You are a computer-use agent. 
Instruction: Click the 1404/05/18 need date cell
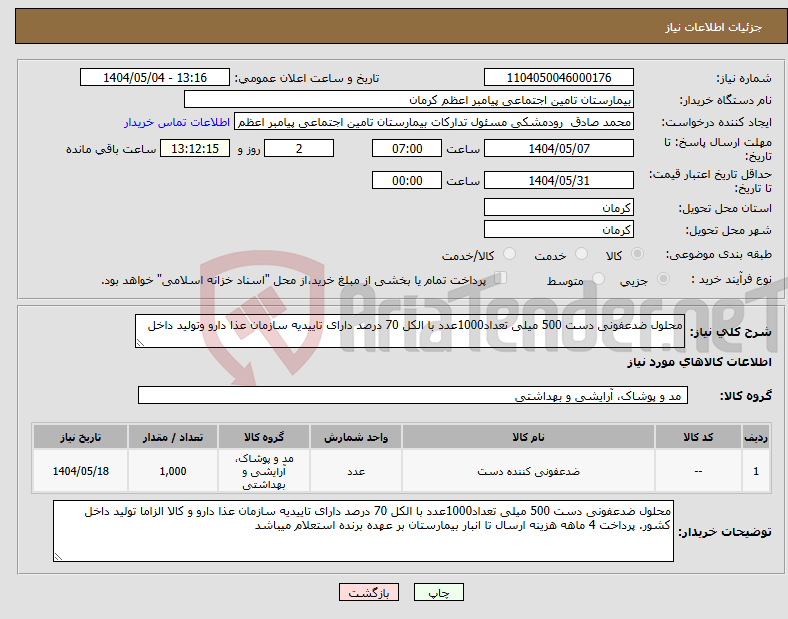(80, 471)
